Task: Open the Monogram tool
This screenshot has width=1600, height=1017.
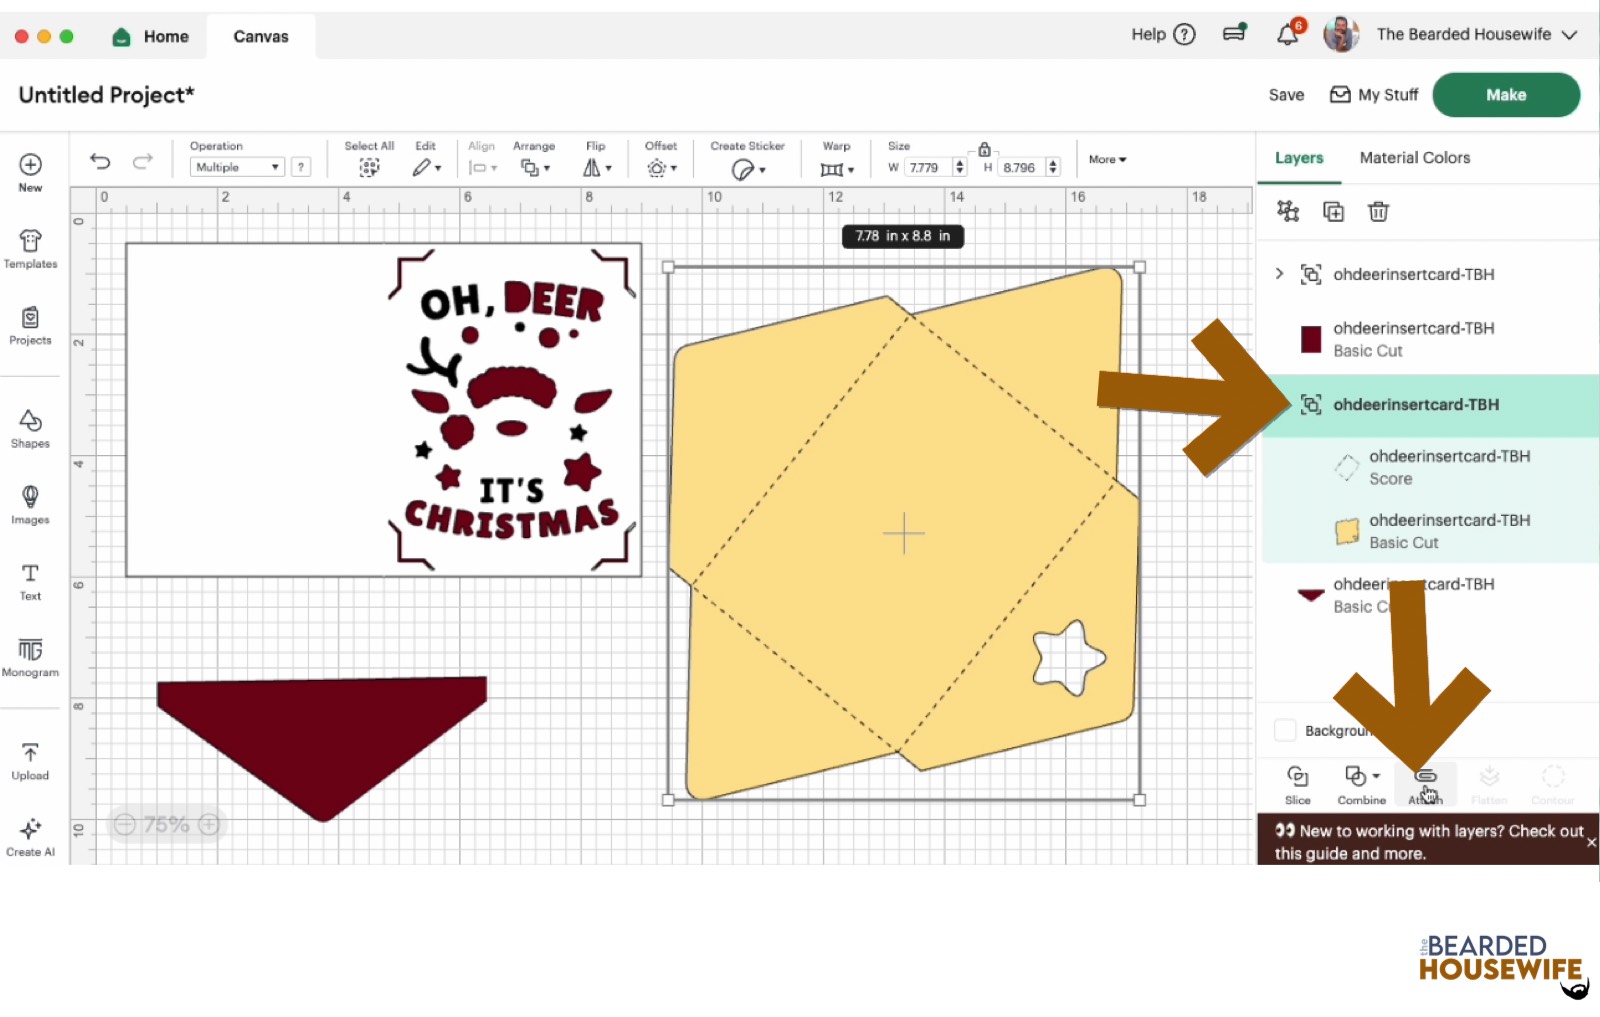Action: pos(30,657)
